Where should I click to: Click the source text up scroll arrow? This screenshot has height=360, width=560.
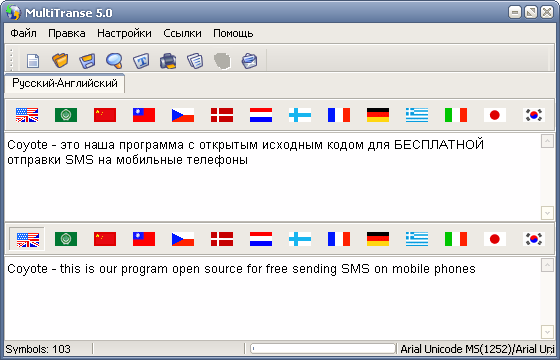point(547,141)
